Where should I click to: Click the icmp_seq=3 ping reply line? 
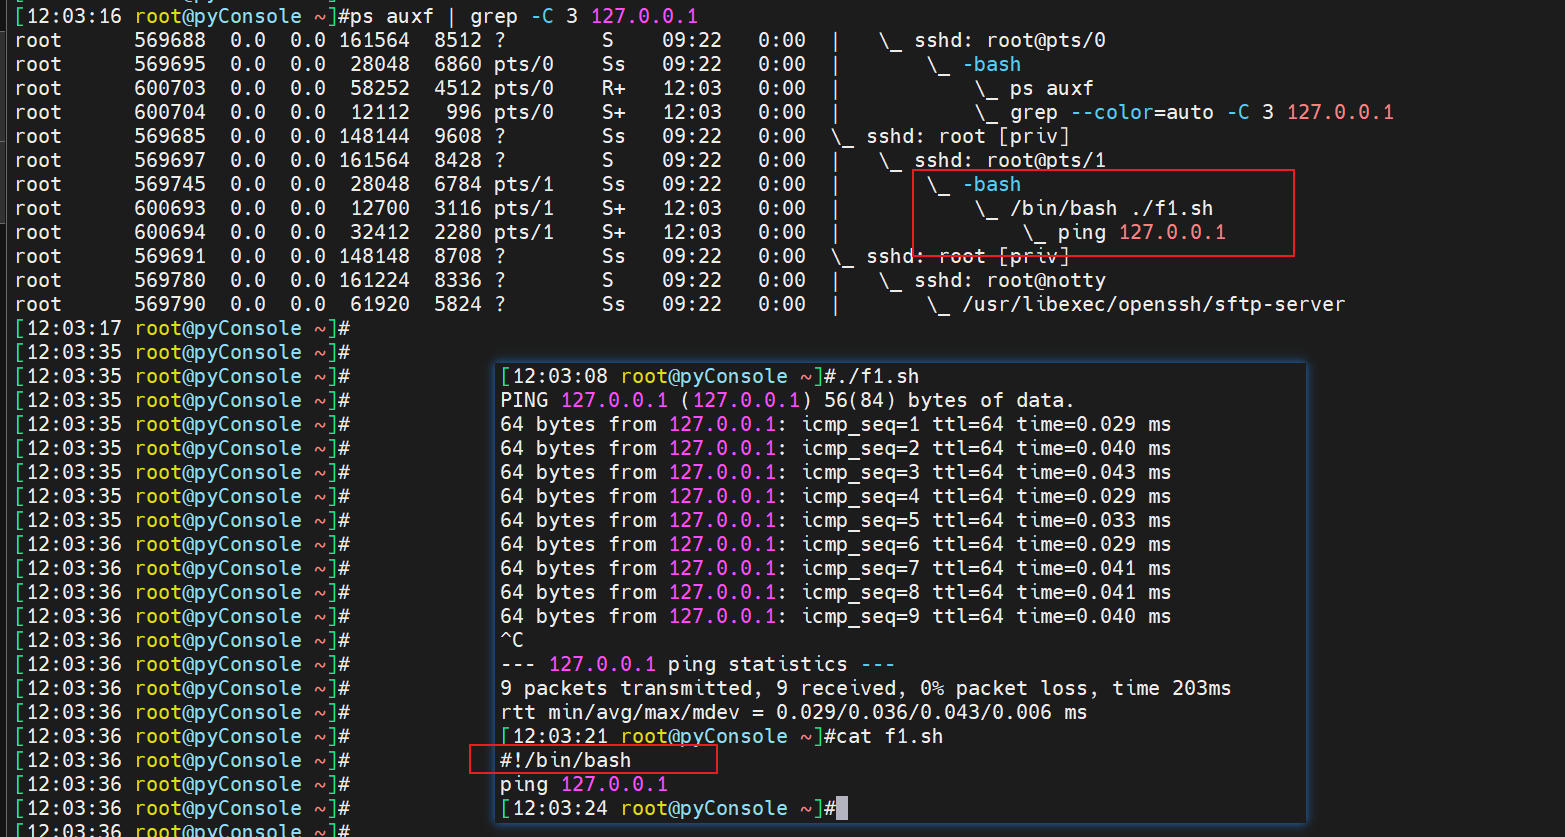pos(835,472)
